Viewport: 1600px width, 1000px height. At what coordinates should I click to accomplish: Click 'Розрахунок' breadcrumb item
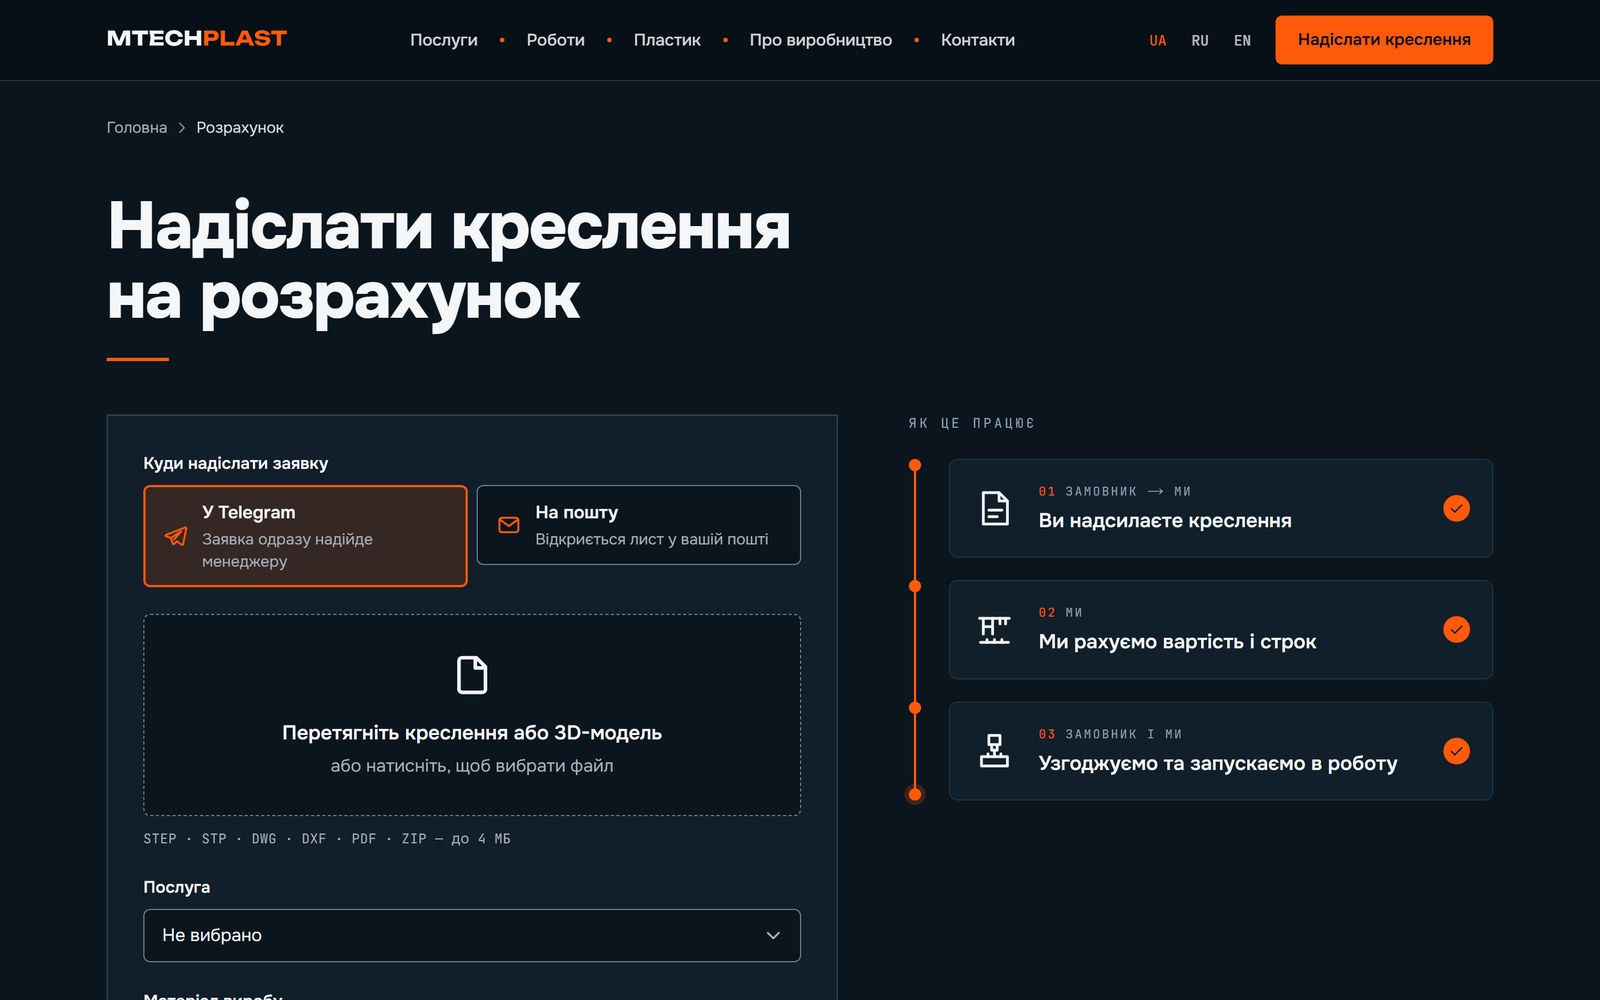pyautogui.click(x=240, y=128)
